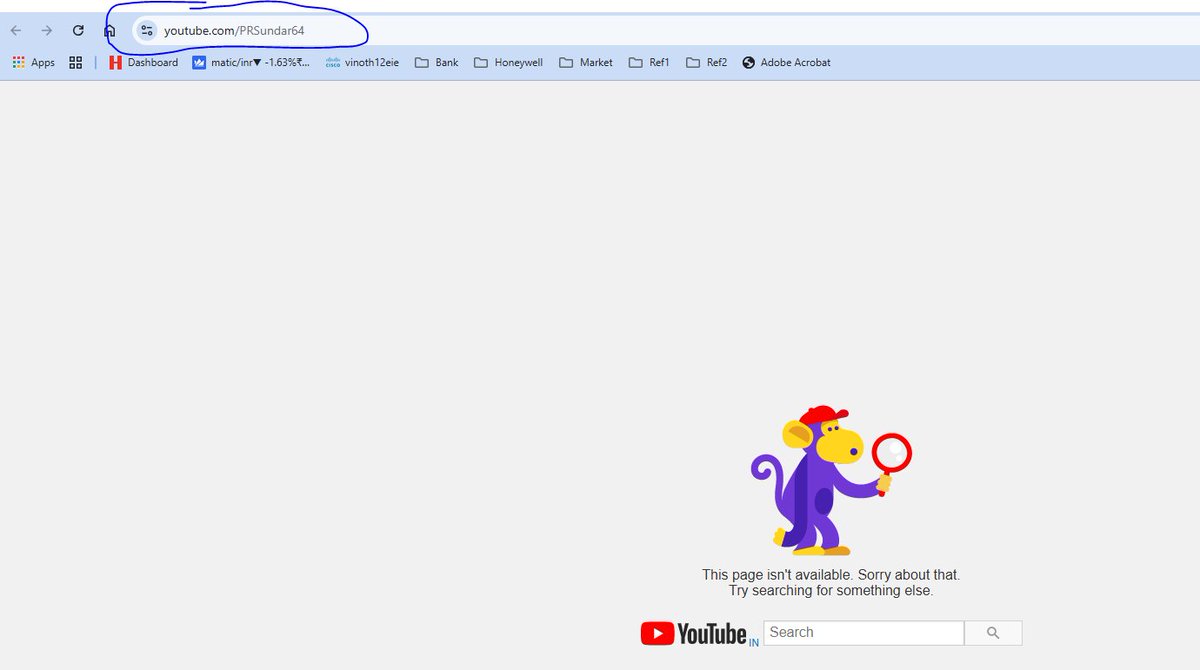The width and height of the screenshot is (1200, 670).
Task: Click the browser forward arrow
Action: pyautogui.click(x=47, y=31)
